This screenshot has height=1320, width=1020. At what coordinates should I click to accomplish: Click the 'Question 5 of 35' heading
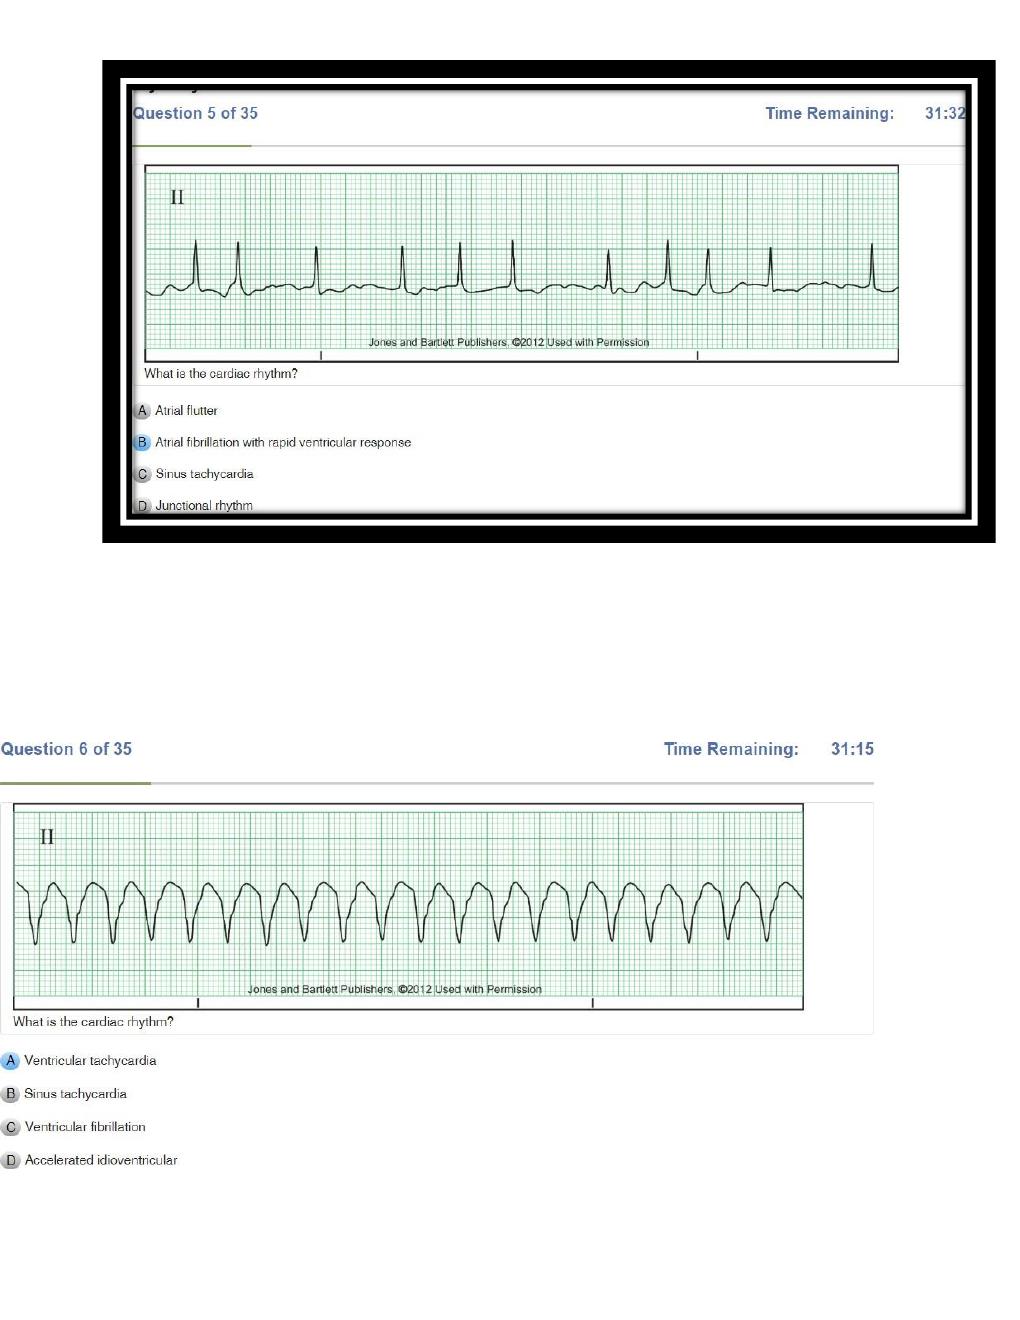coord(195,113)
